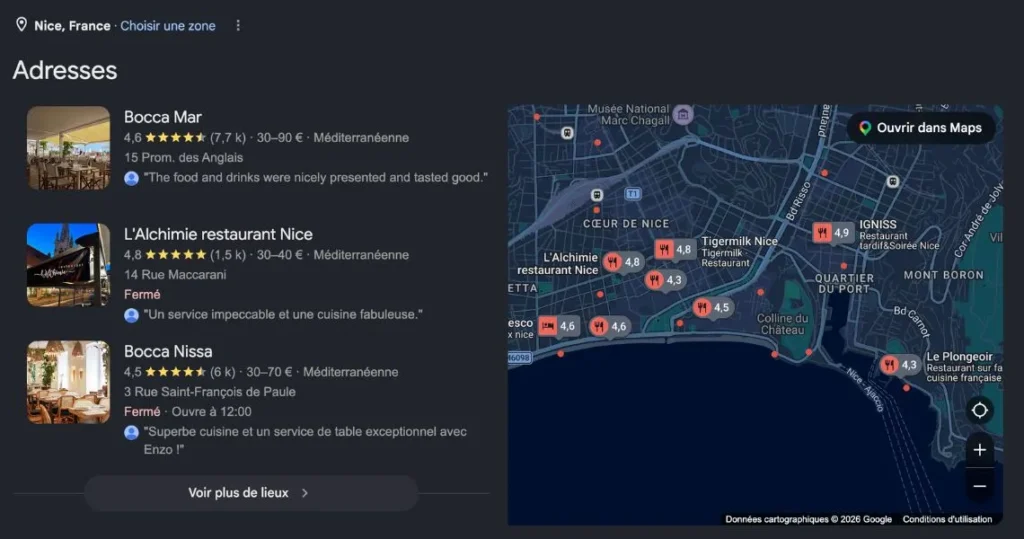
Task: Select the 4,6 restaurant fork marker near the shore
Action: tap(609, 327)
